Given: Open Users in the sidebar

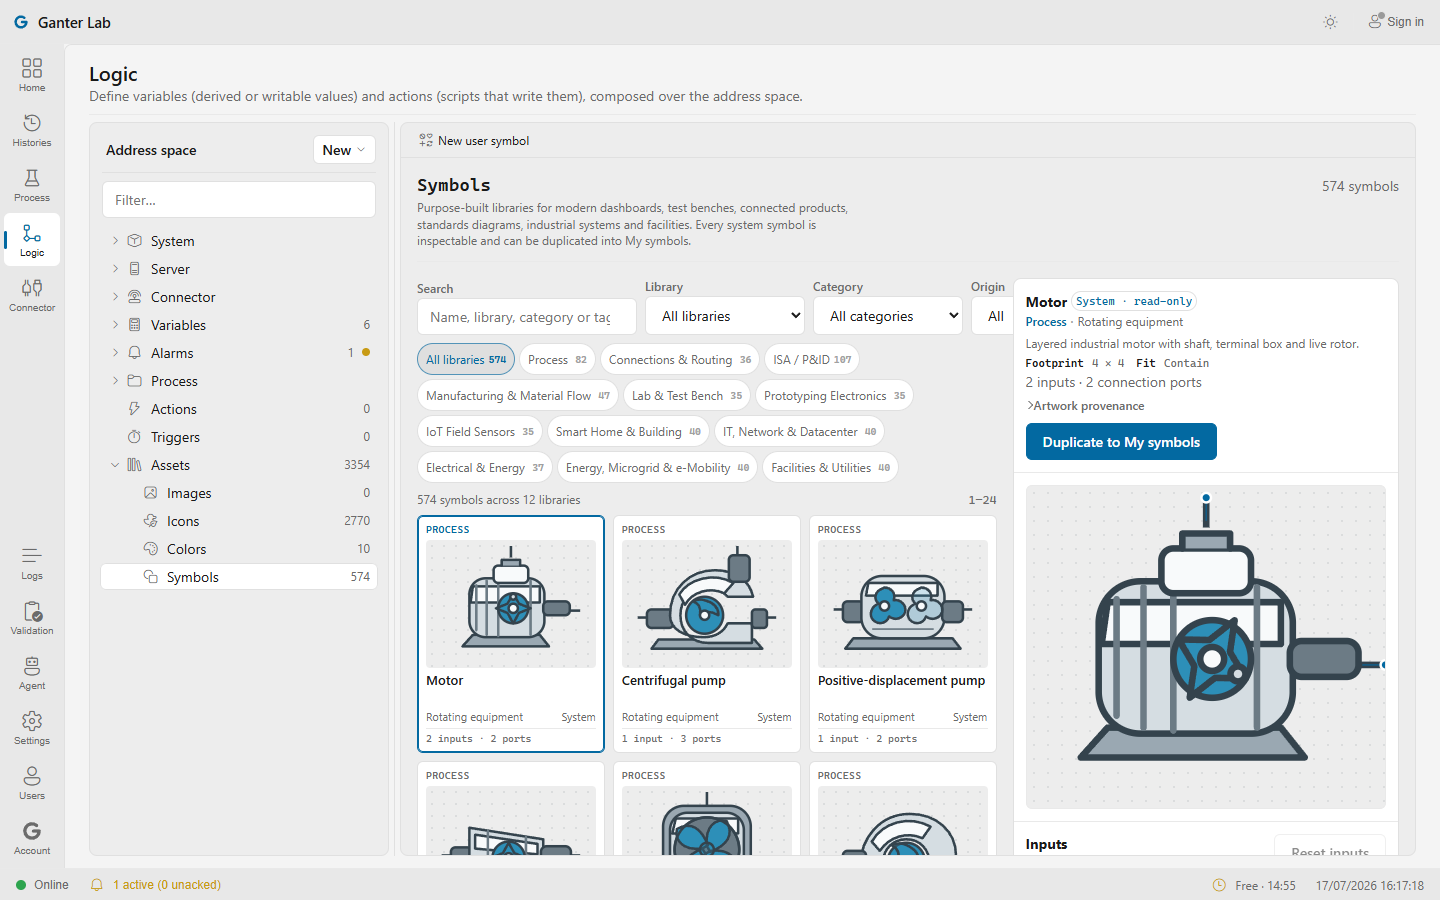Looking at the screenshot, I should pos(32,783).
